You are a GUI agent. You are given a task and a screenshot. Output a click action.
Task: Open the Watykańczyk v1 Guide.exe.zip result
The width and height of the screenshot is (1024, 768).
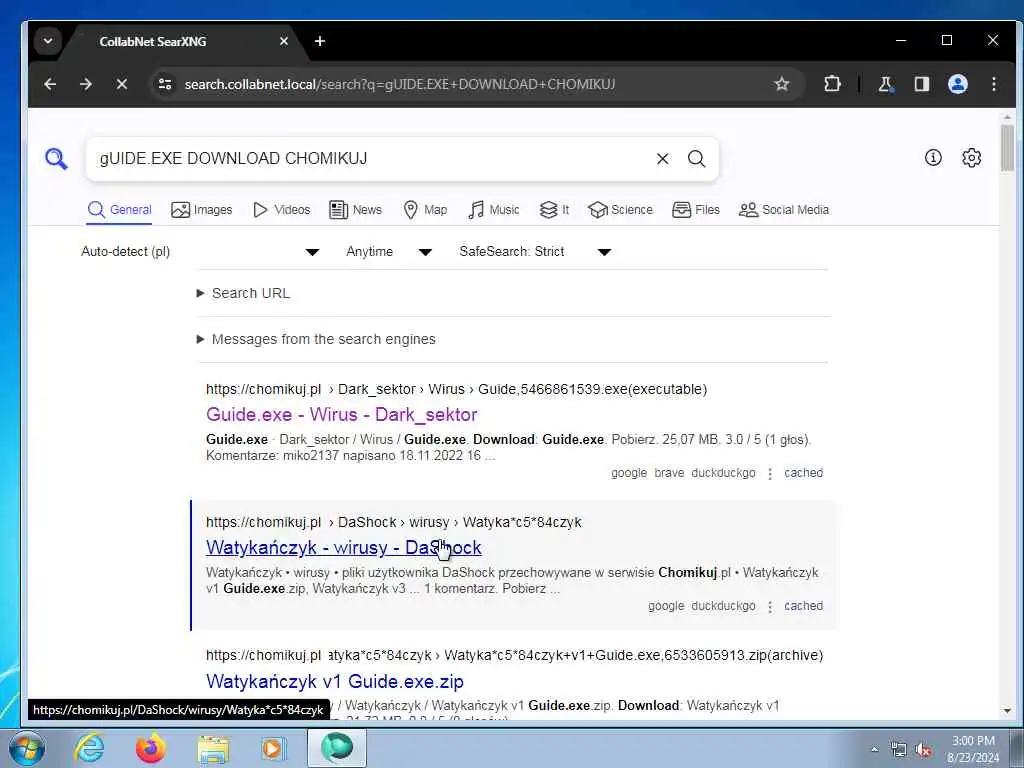(x=334, y=681)
